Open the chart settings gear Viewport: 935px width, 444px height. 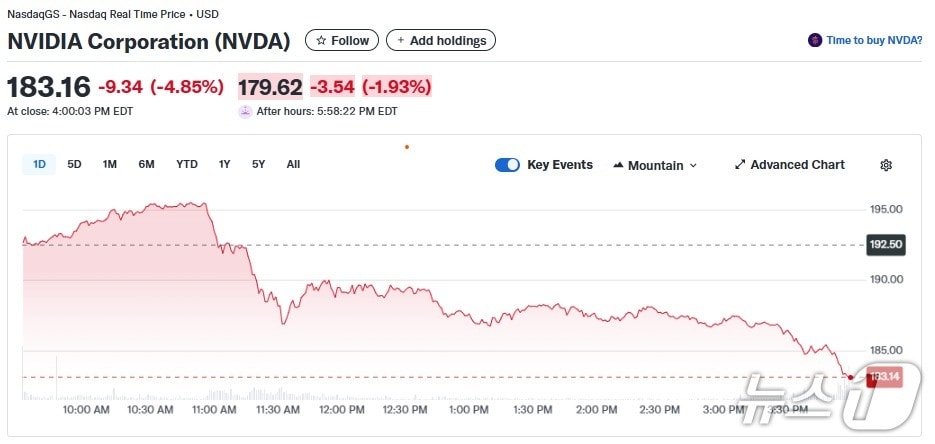885,165
